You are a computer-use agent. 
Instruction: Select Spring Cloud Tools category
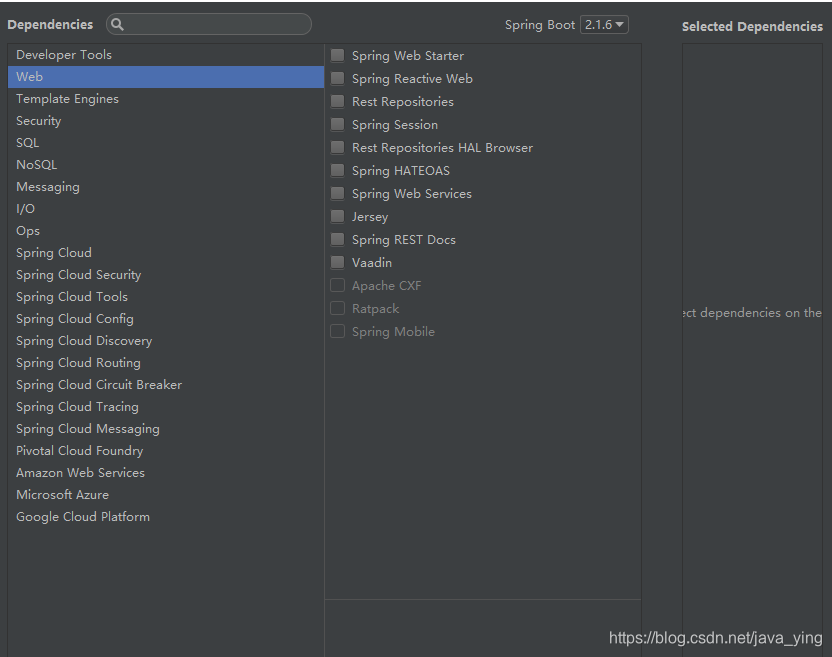point(166,297)
